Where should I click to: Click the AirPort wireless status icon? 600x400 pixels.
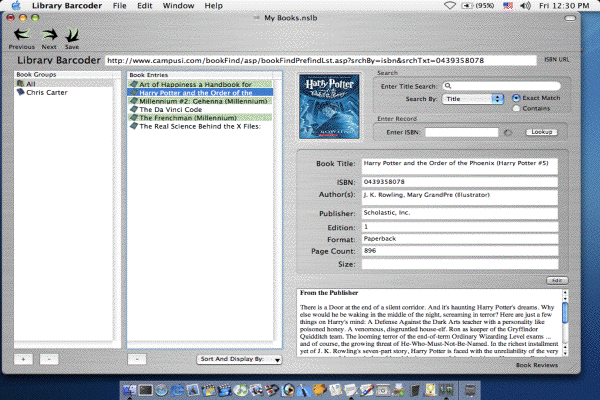[449, 5]
